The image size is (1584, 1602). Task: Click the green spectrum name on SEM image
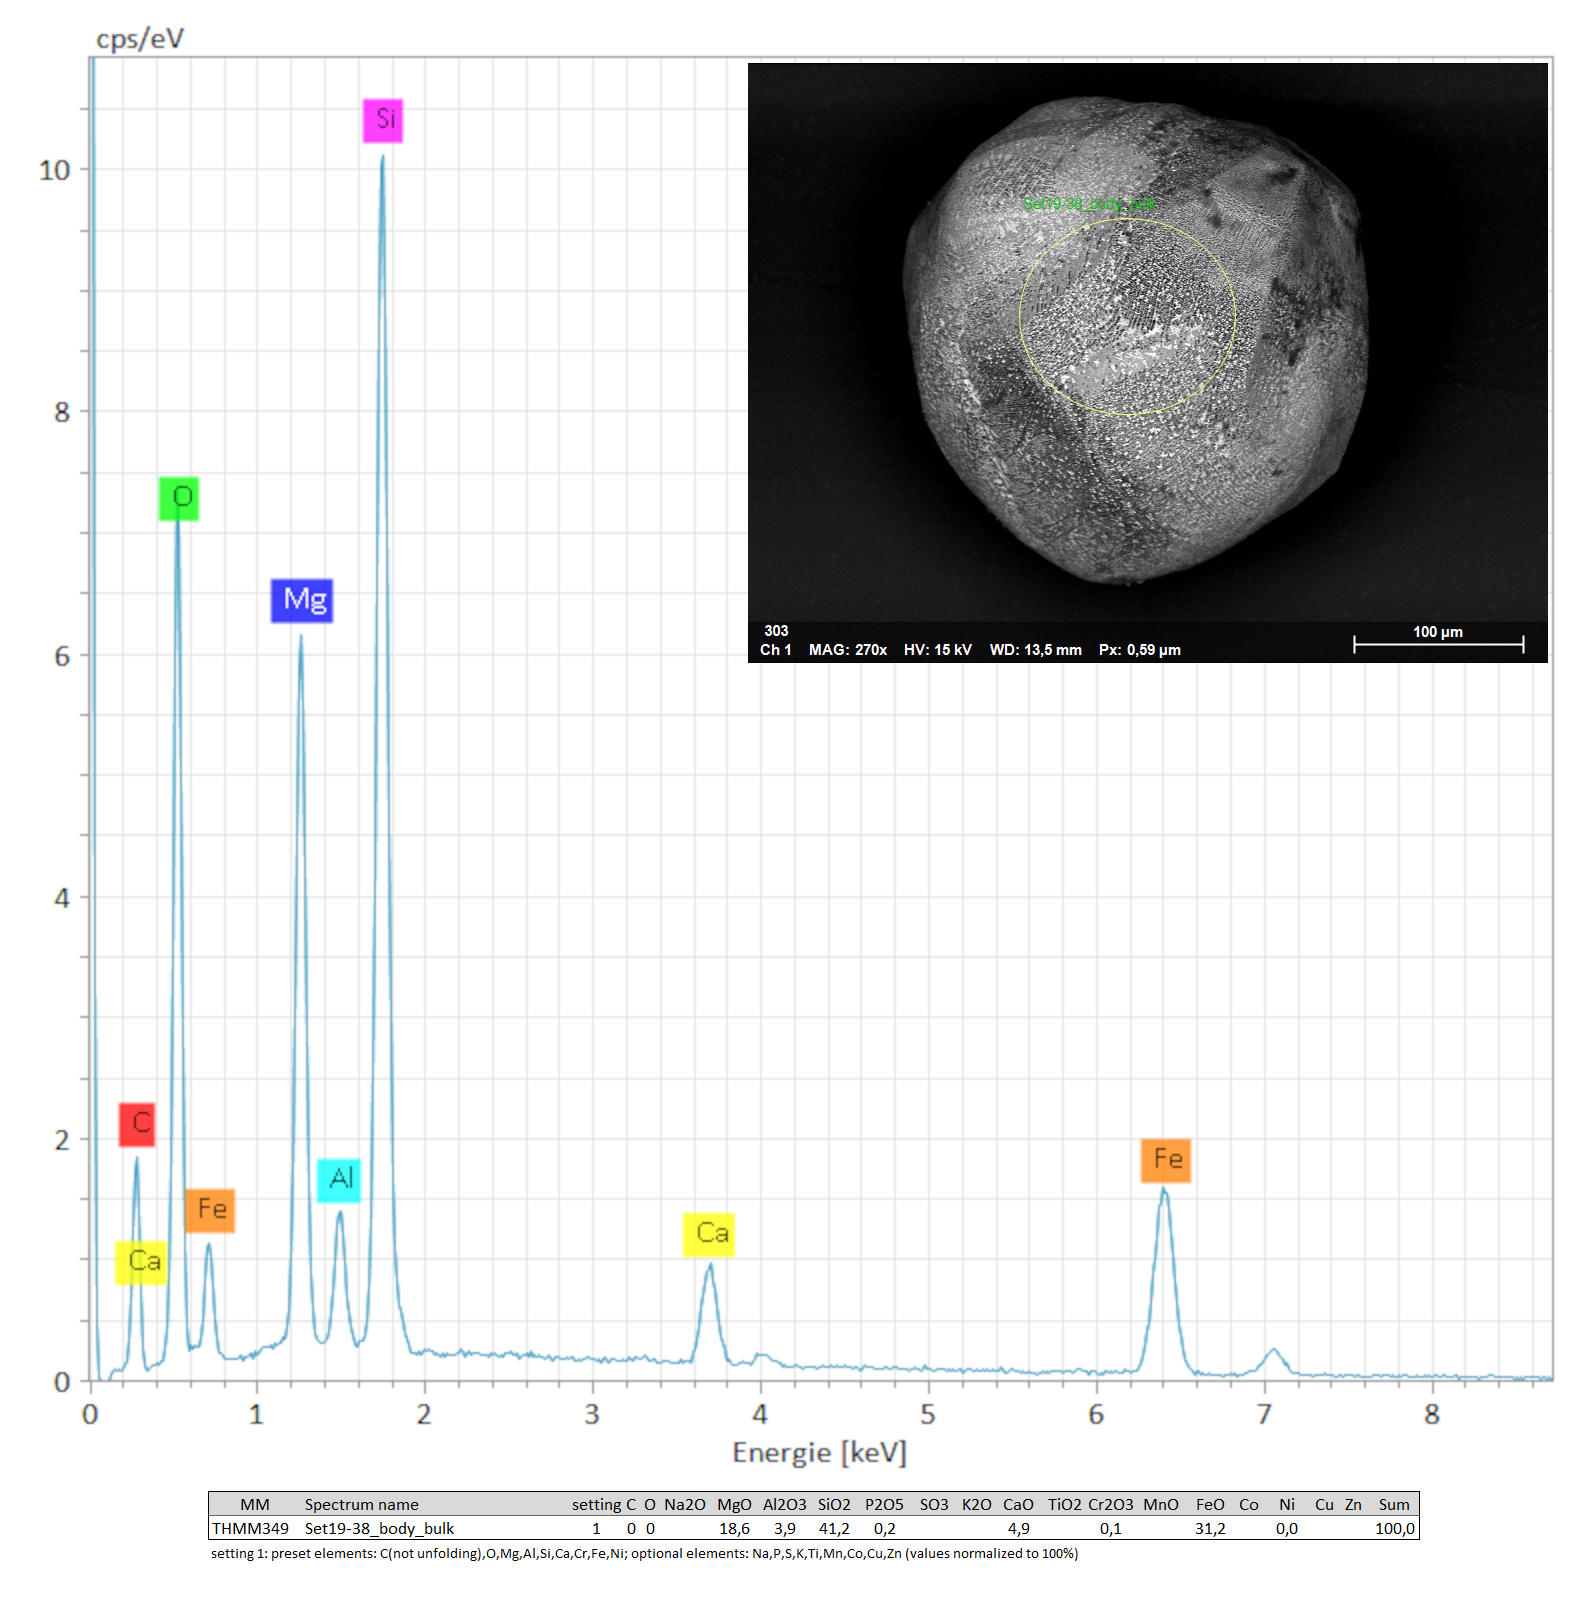pos(1089,204)
